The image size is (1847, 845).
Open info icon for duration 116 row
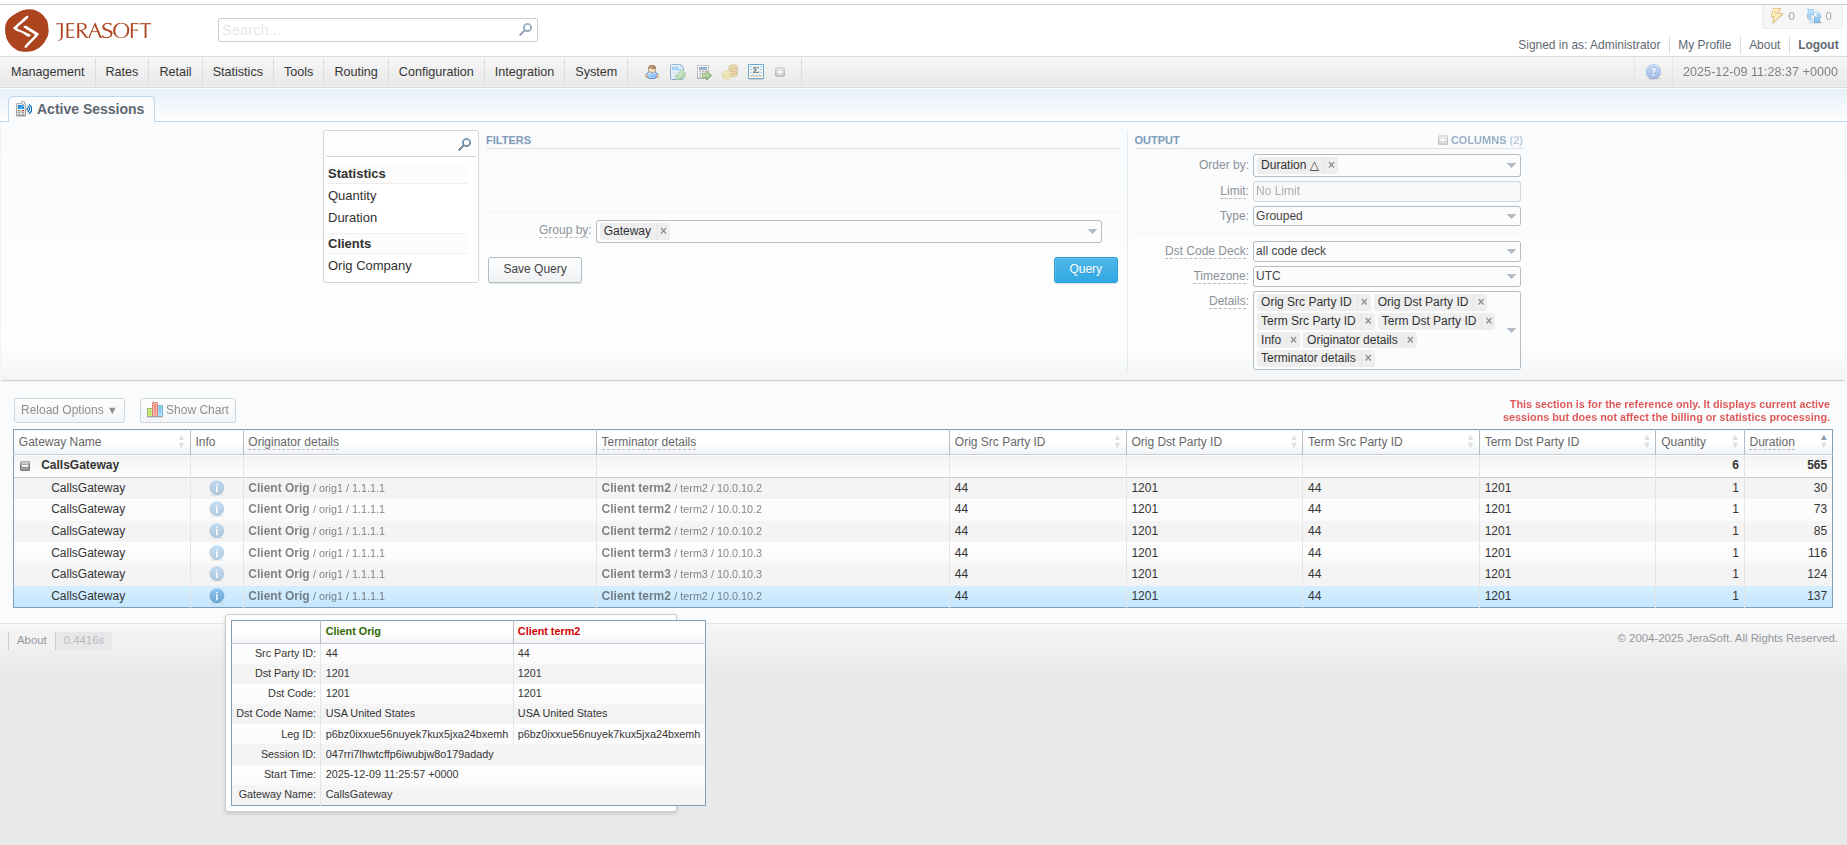(216, 553)
